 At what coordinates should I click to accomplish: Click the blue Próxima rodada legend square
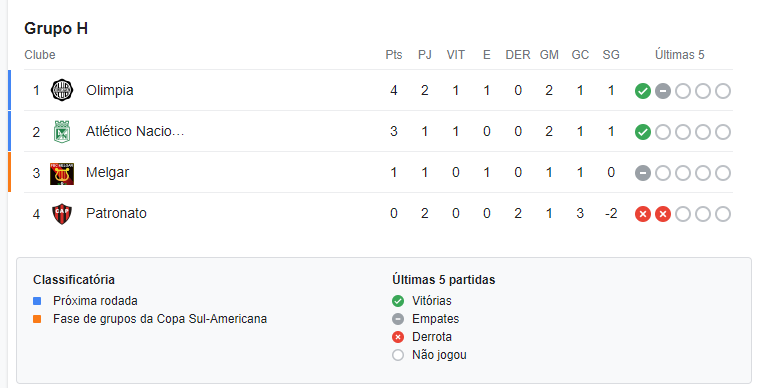pyautogui.click(x=37, y=301)
